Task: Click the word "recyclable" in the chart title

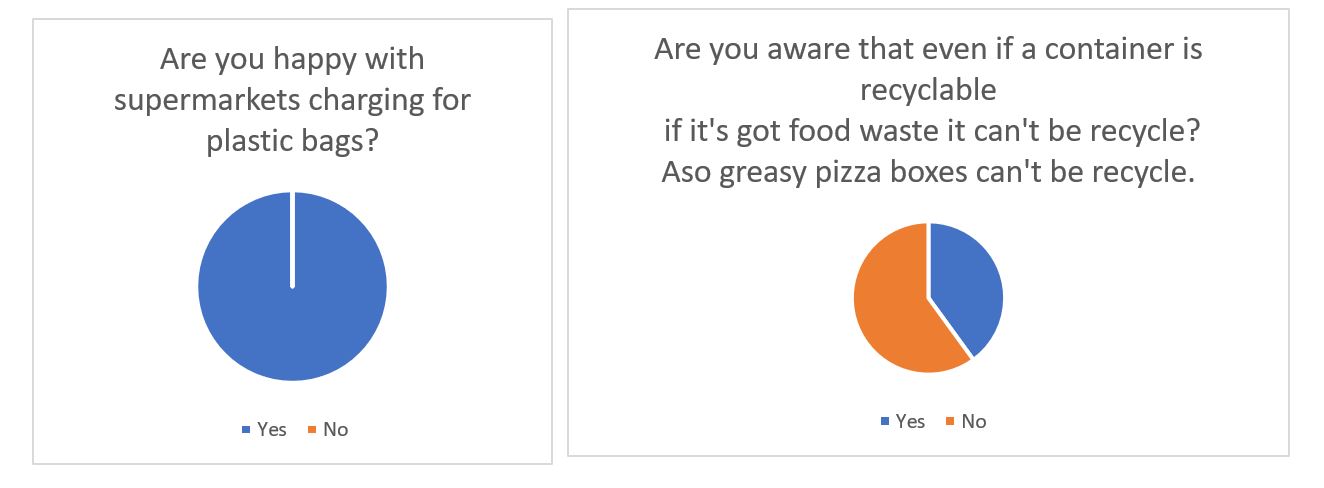Action: pyautogui.click(x=928, y=90)
